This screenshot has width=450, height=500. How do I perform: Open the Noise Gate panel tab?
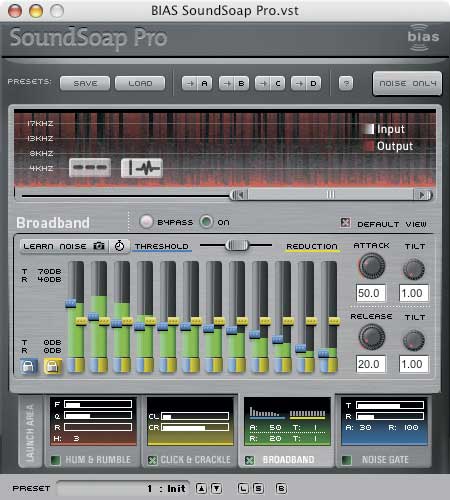pos(385,460)
